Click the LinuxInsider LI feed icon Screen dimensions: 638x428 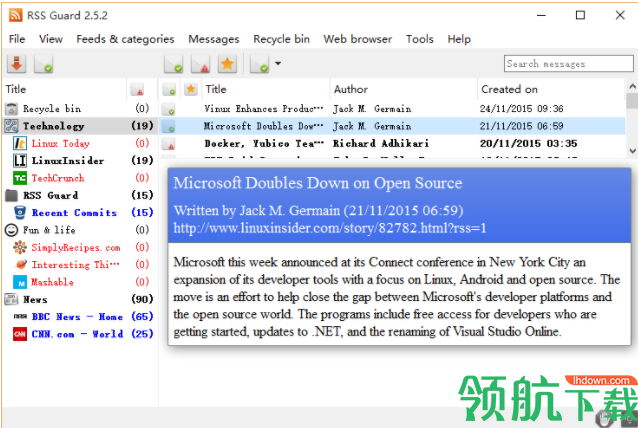(20, 161)
